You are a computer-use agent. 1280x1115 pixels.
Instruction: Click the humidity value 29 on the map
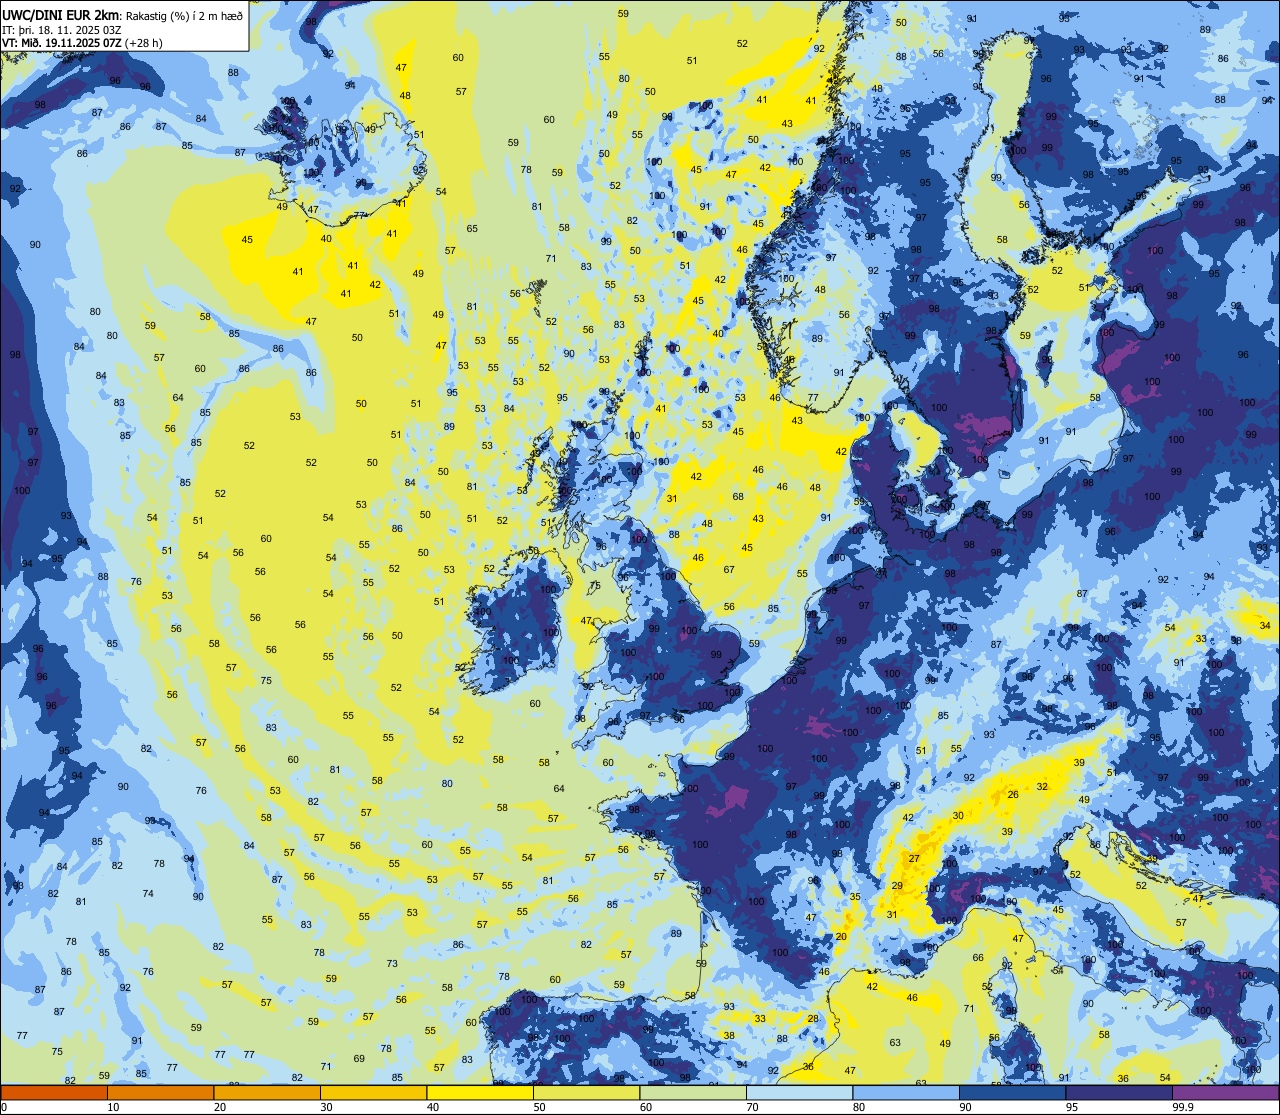tap(897, 885)
